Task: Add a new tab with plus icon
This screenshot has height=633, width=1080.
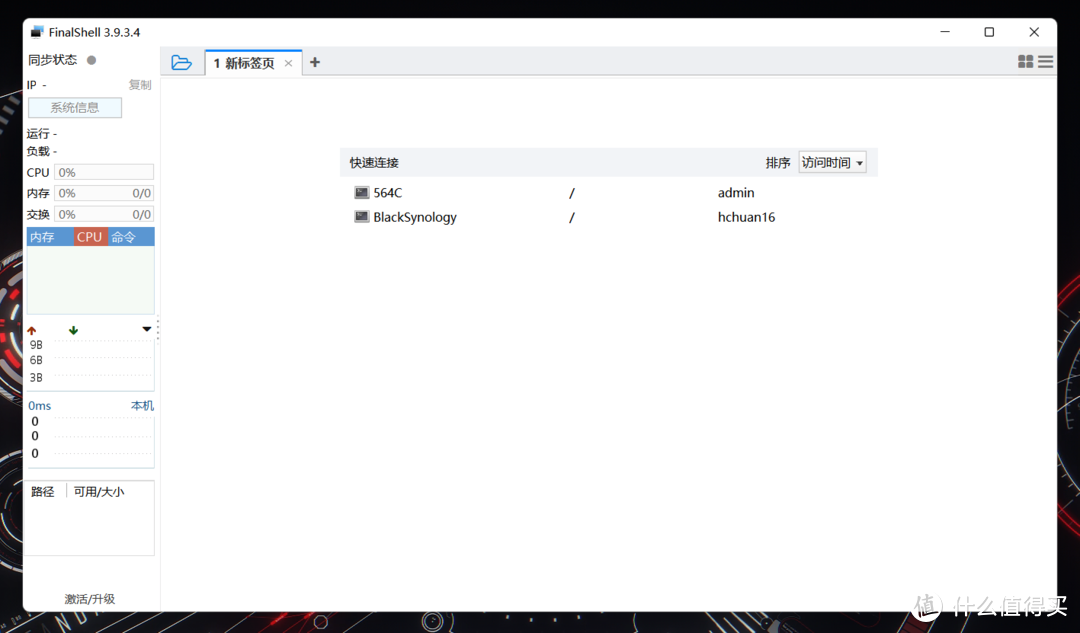Action: tap(315, 63)
